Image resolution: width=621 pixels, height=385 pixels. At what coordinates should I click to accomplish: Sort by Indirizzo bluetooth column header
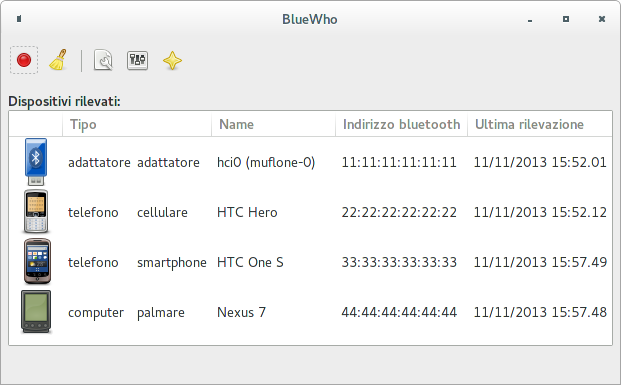[401, 124]
